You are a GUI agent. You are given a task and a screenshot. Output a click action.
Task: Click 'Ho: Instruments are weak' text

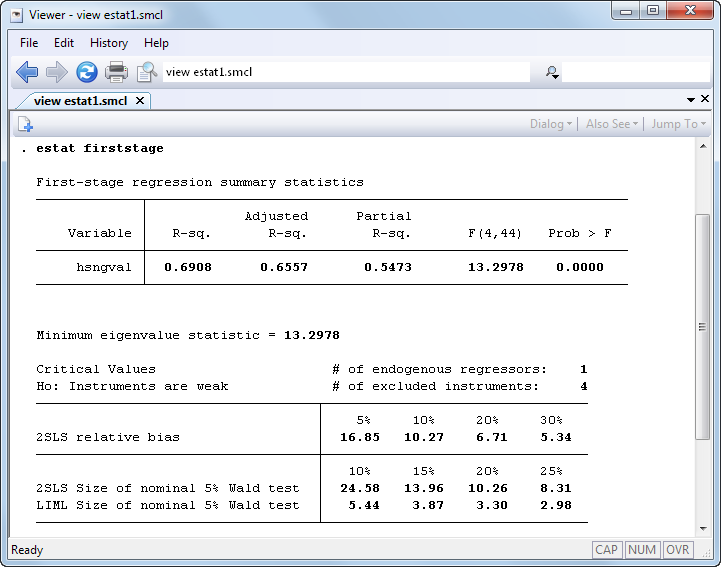(132, 386)
